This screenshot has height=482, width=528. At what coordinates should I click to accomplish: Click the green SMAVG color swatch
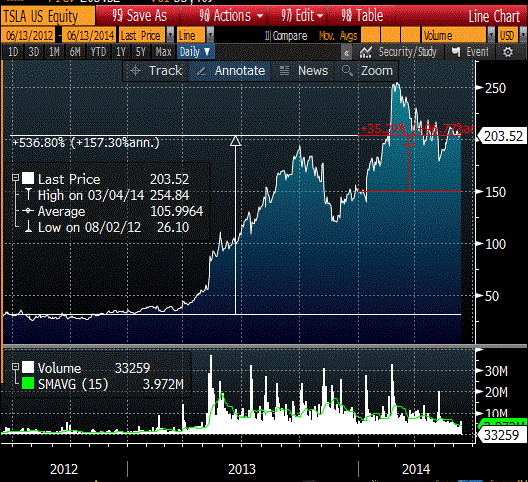(x=28, y=383)
